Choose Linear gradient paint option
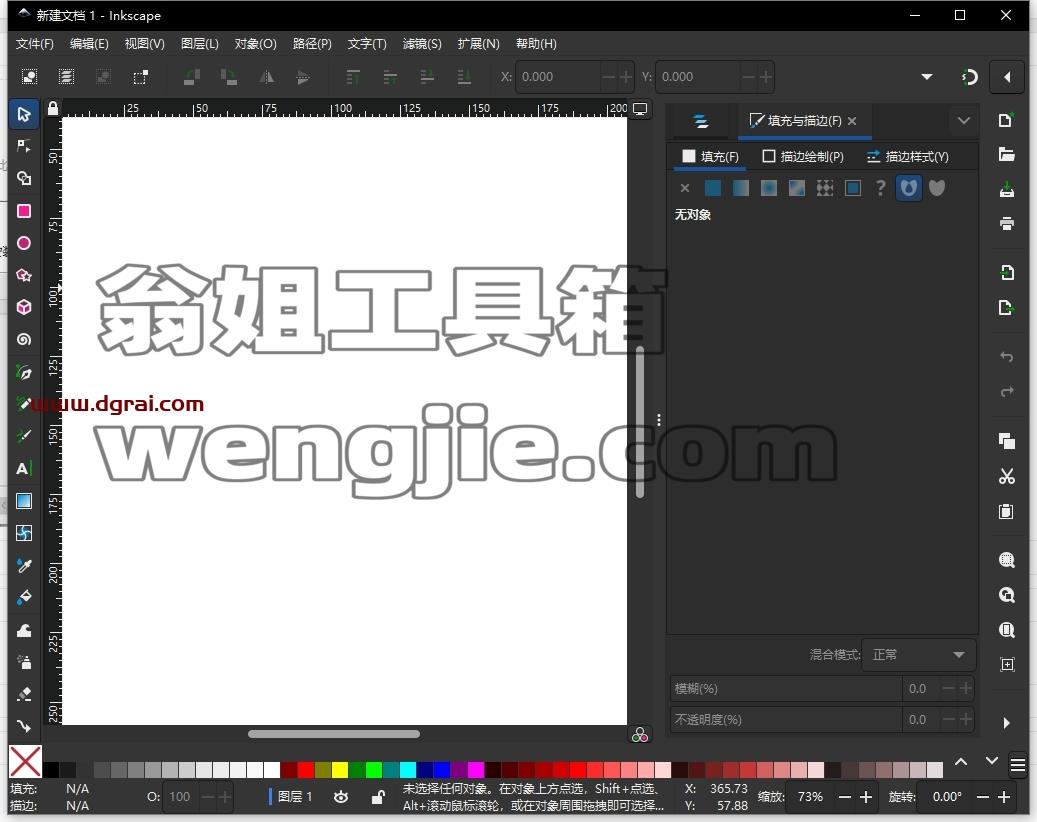 click(x=741, y=188)
